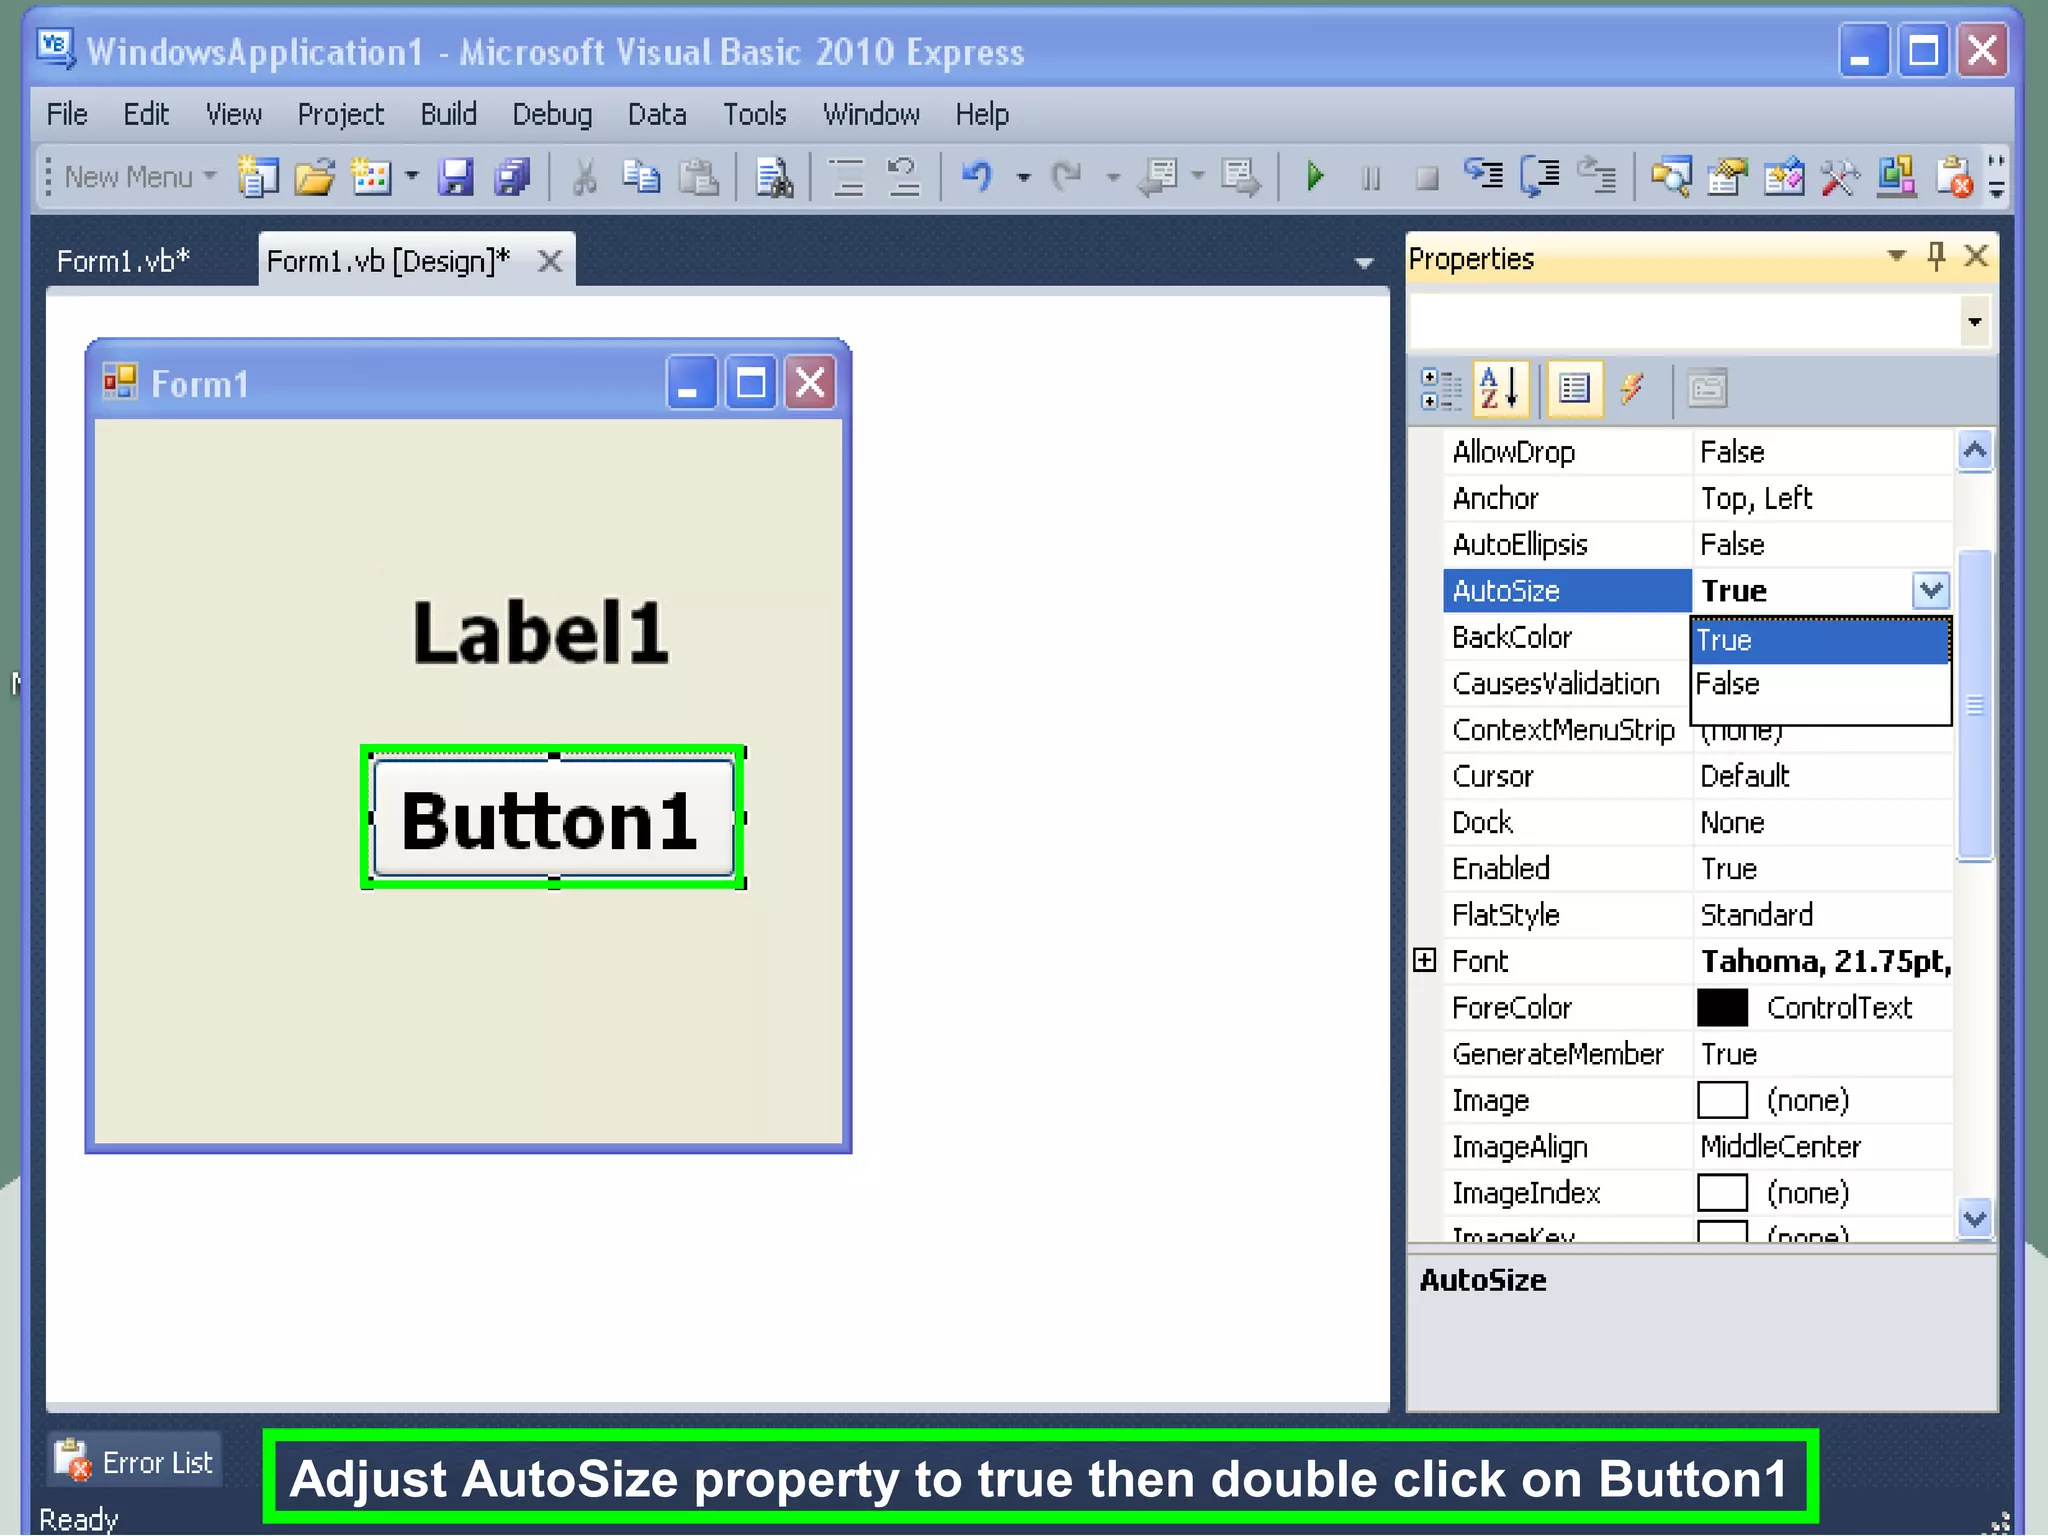Open the Tools menu
Viewport: 2048px width, 1536px height.
[x=755, y=115]
